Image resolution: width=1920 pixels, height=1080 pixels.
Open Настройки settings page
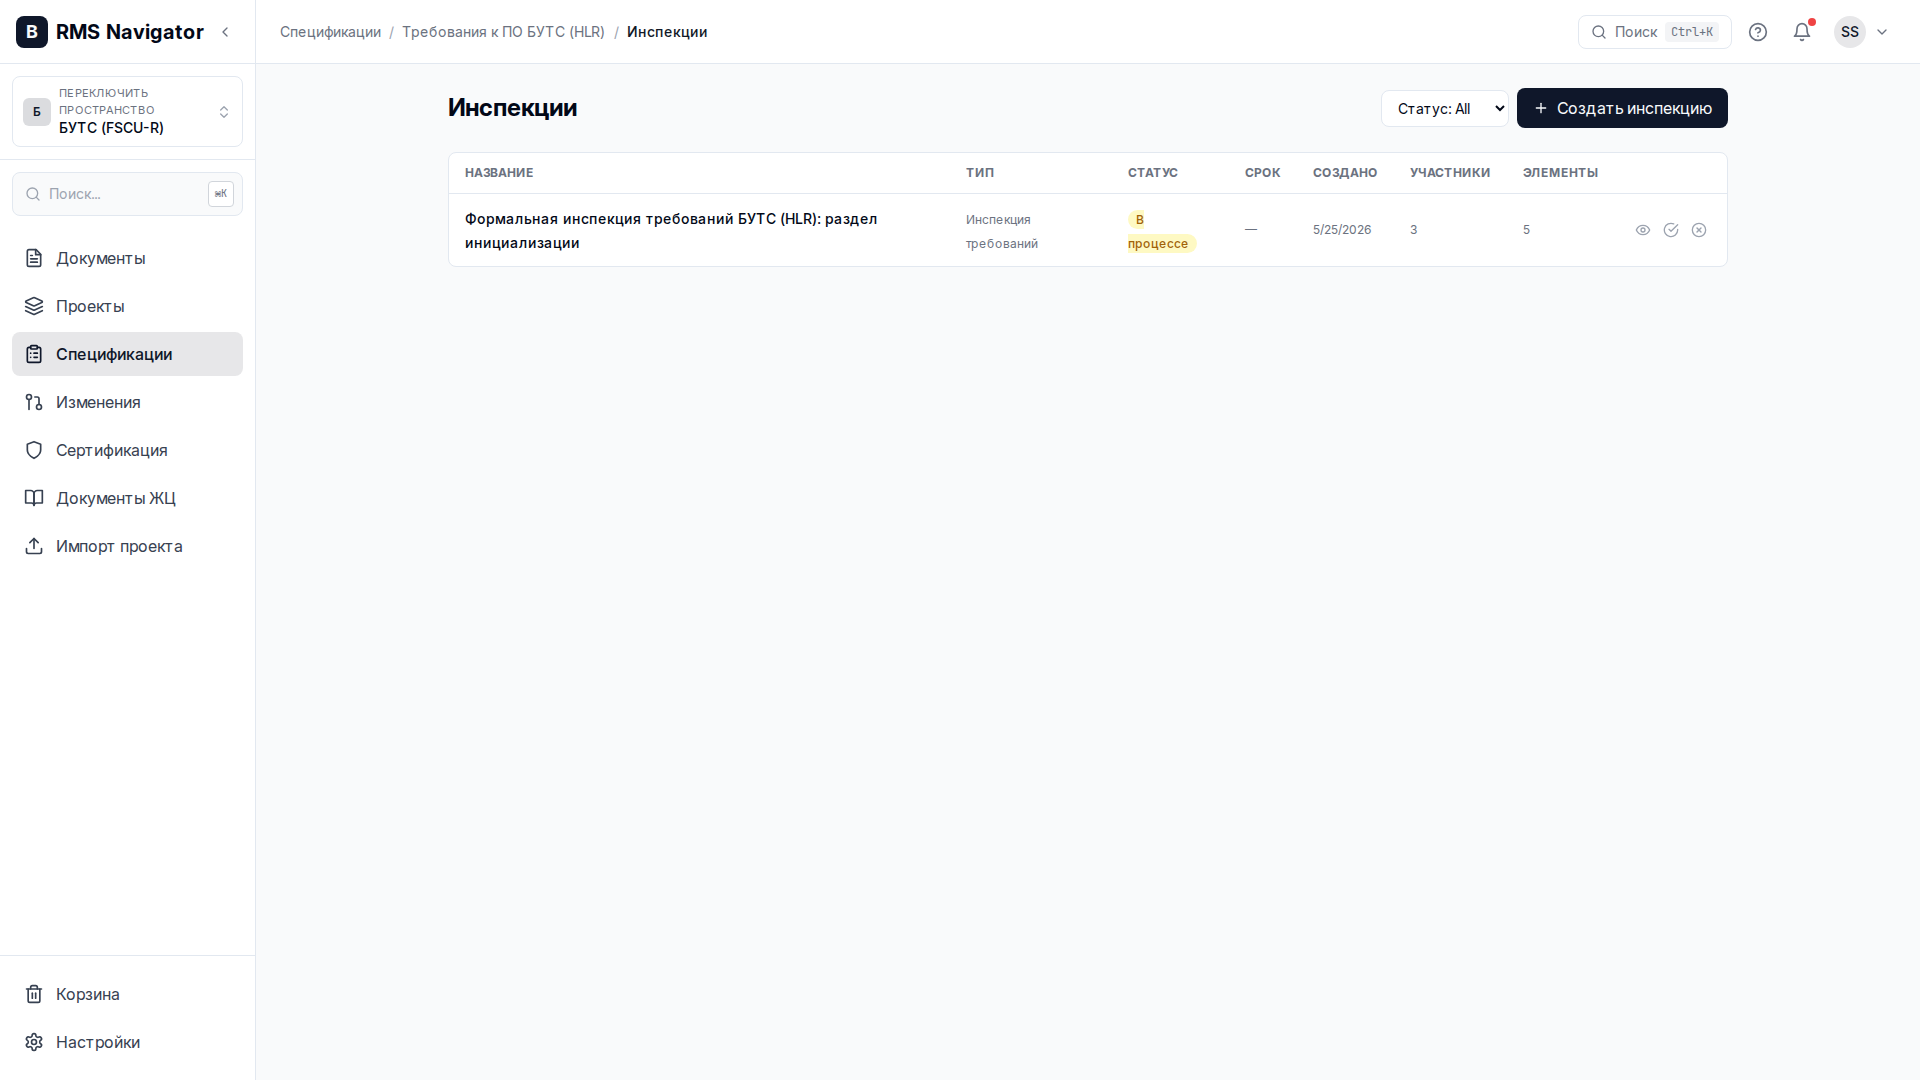coord(127,1042)
